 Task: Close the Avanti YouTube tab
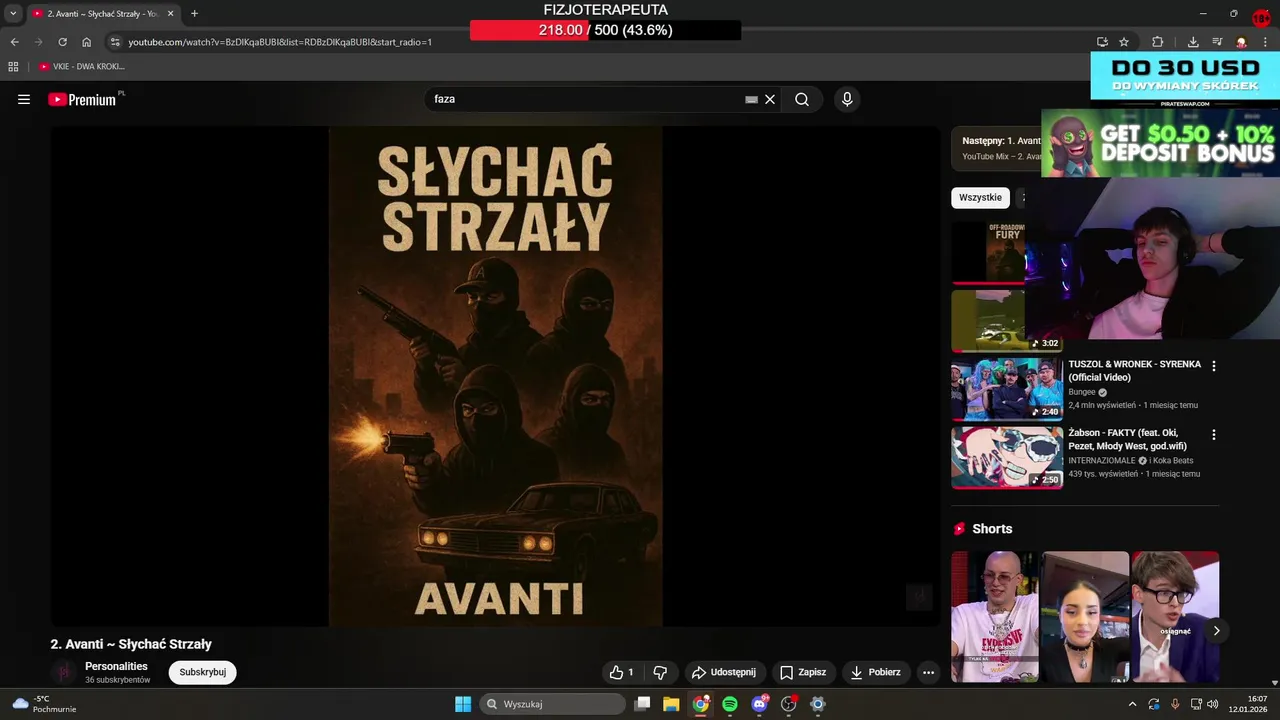point(170,14)
